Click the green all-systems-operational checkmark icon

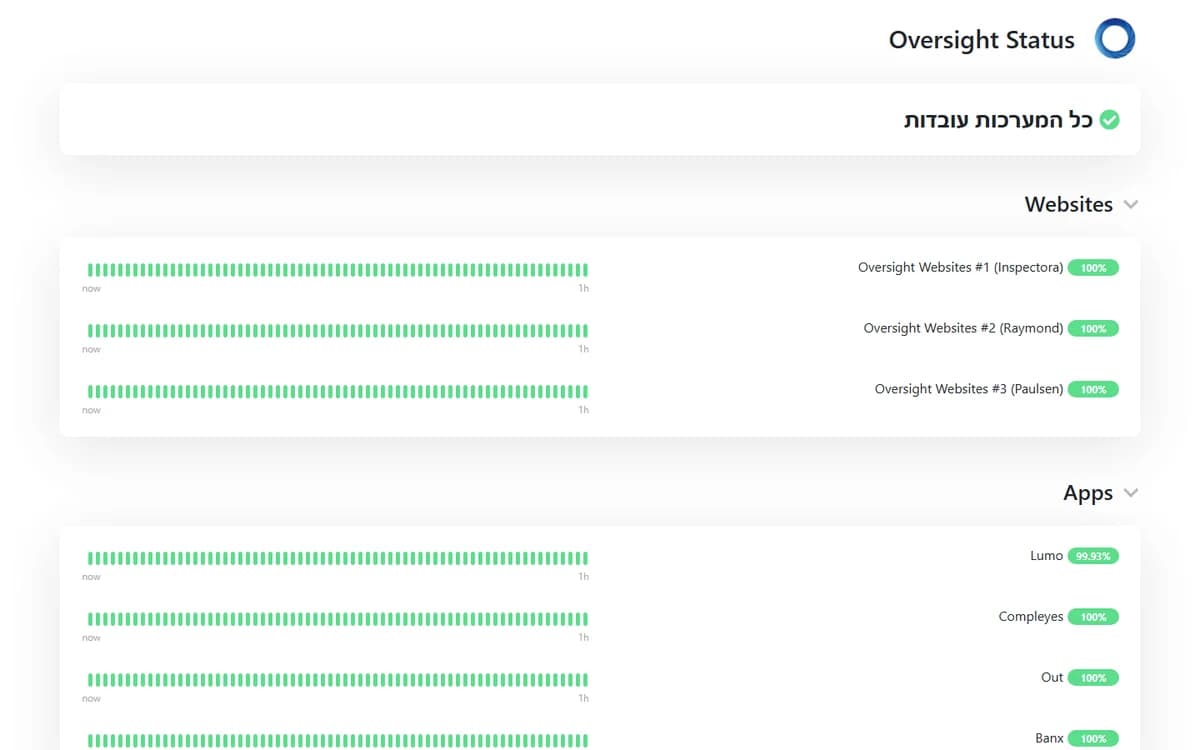click(x=1109, y=120)
